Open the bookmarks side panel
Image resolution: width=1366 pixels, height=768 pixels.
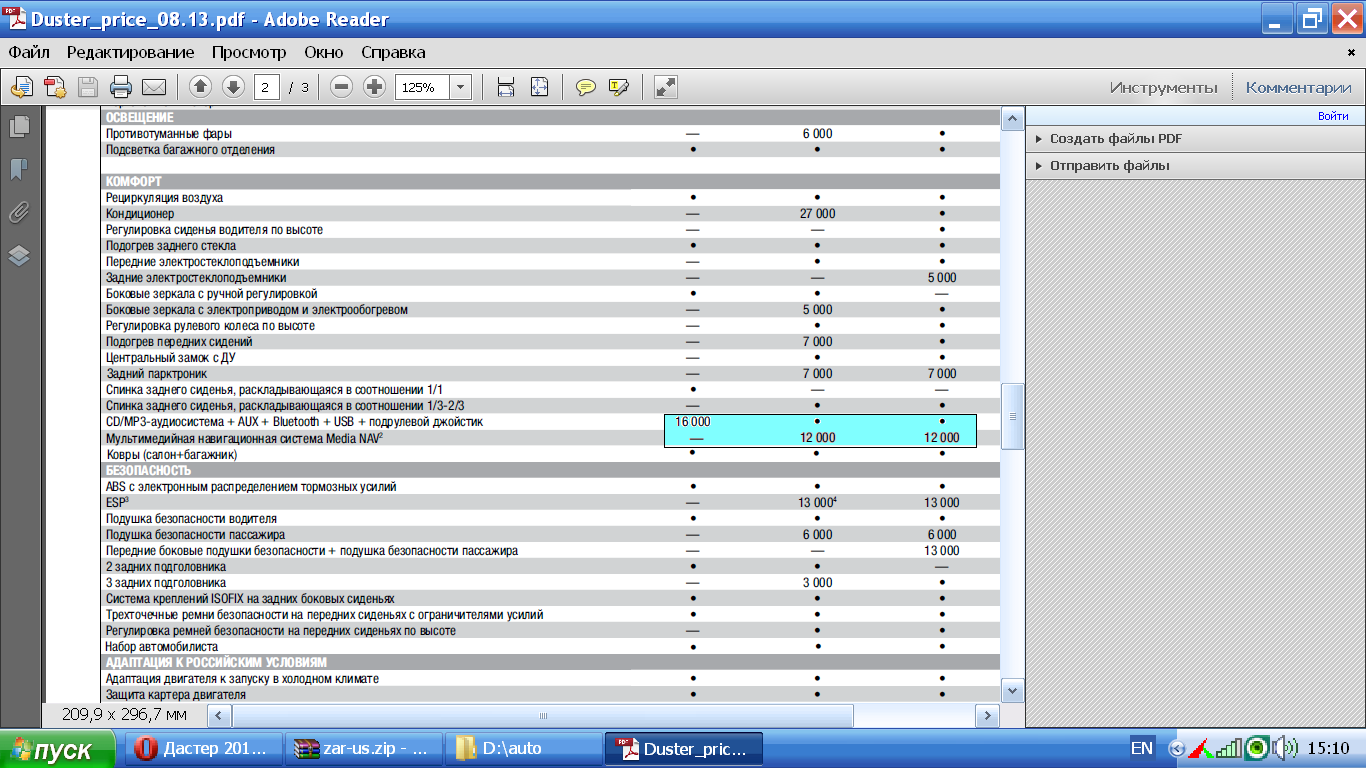(19, 169)
